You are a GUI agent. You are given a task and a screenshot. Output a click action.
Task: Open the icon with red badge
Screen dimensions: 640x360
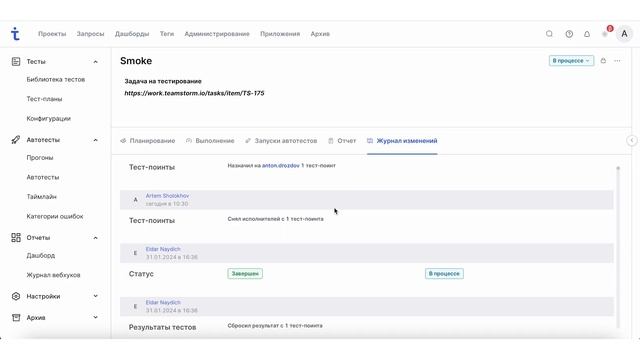(x=606, y=32)
